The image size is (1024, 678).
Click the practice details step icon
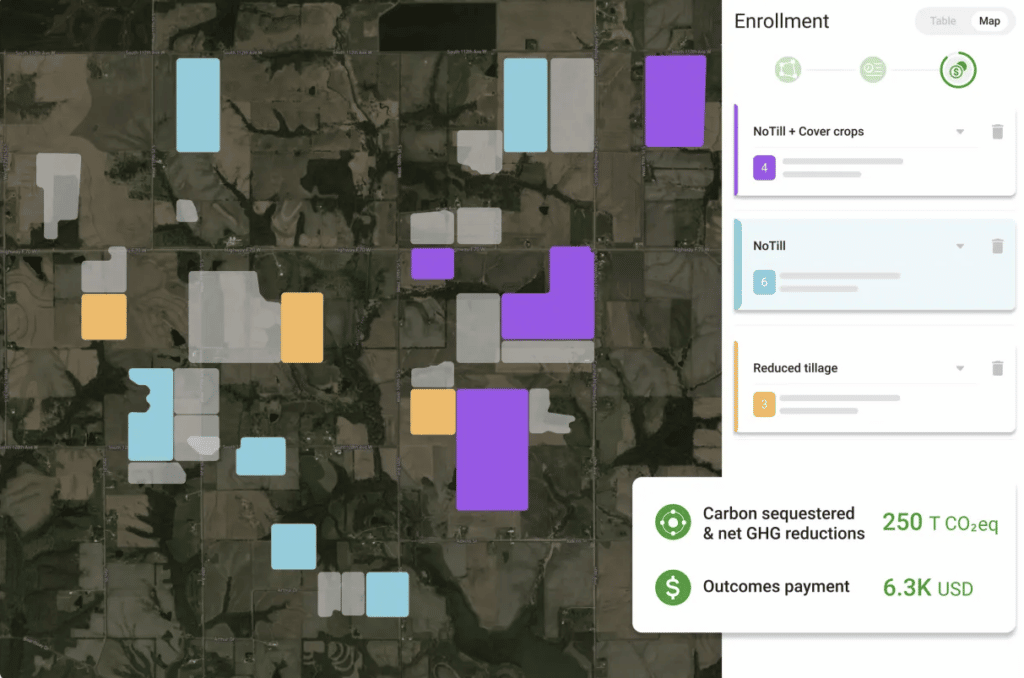point(872,69)
